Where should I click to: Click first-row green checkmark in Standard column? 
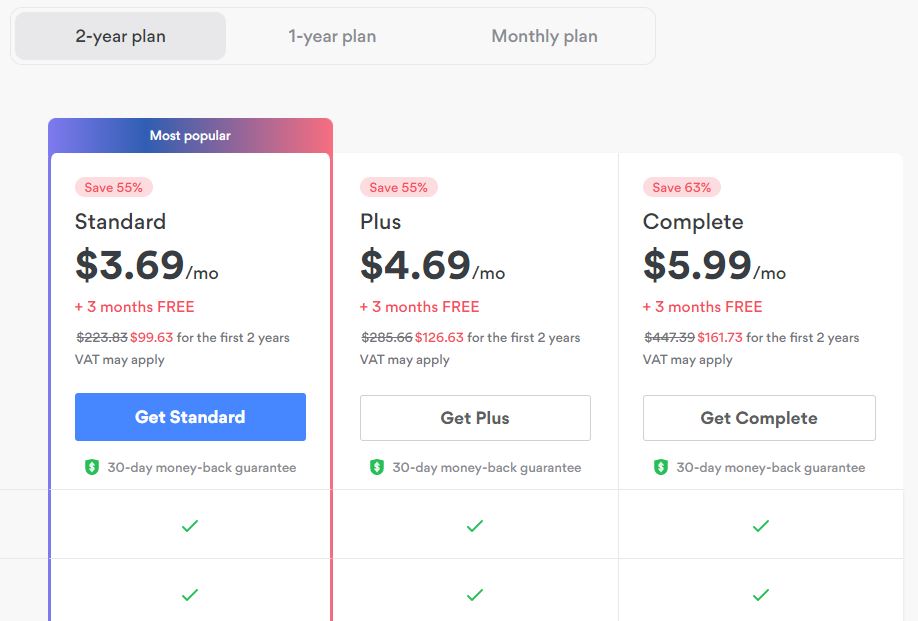tap(190, 526)
